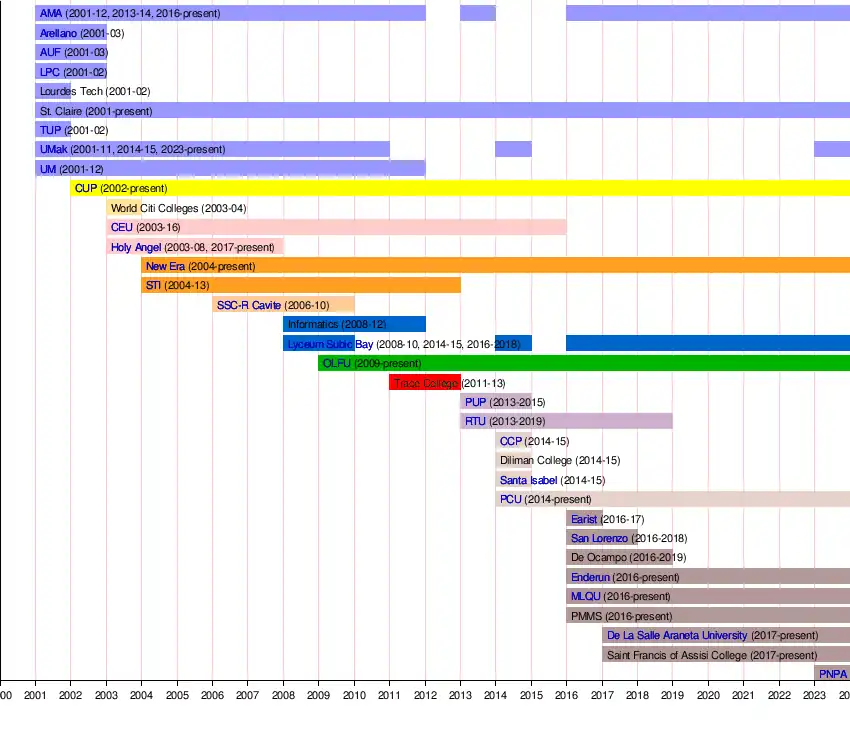Open the Arellano link

click(x=59, y=33)
